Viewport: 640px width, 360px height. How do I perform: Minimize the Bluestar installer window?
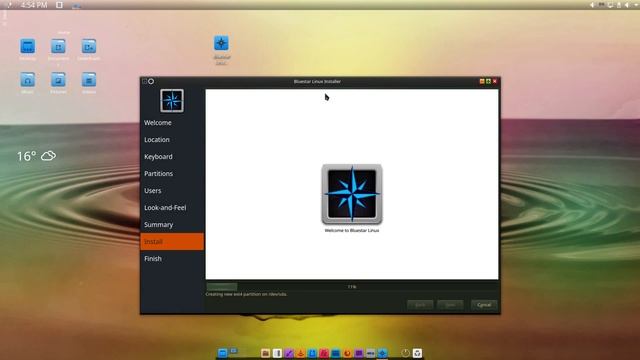pos(482,82)
